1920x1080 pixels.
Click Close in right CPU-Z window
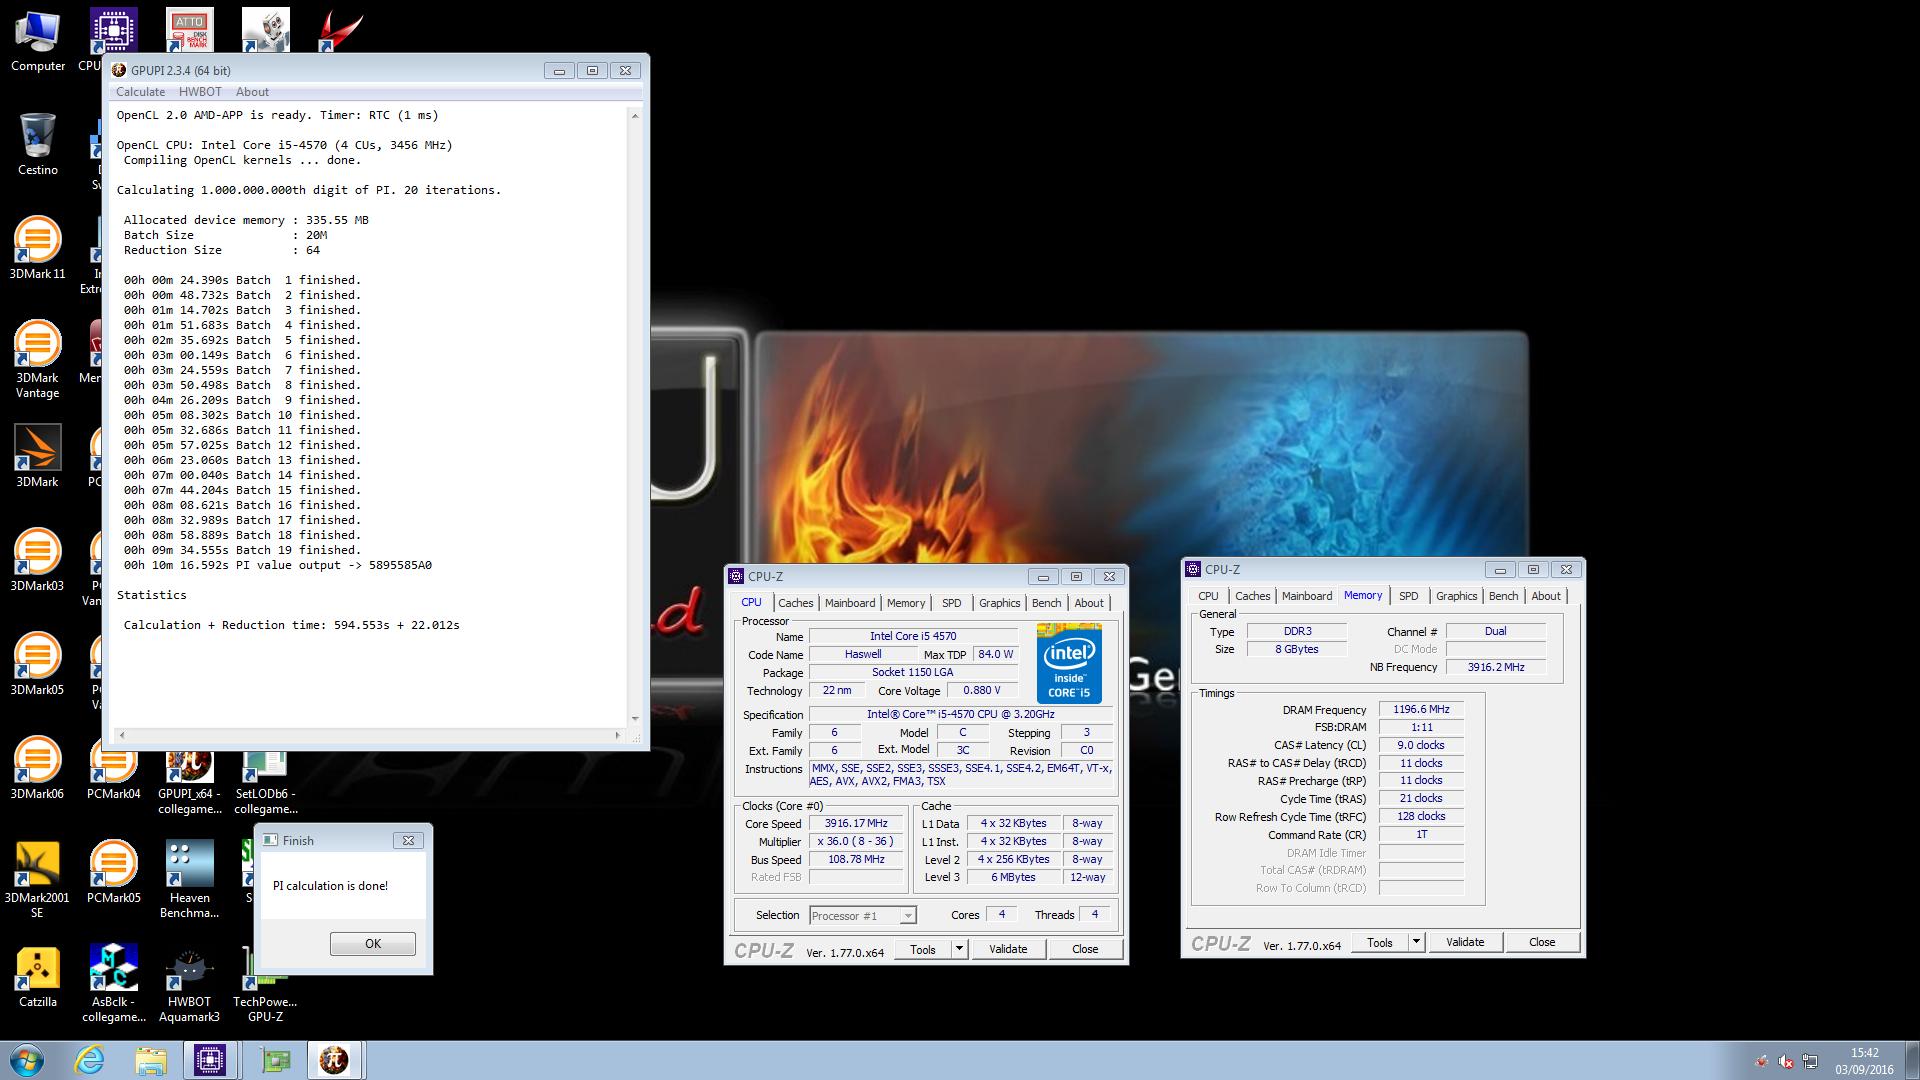(x=1542, y=942)
